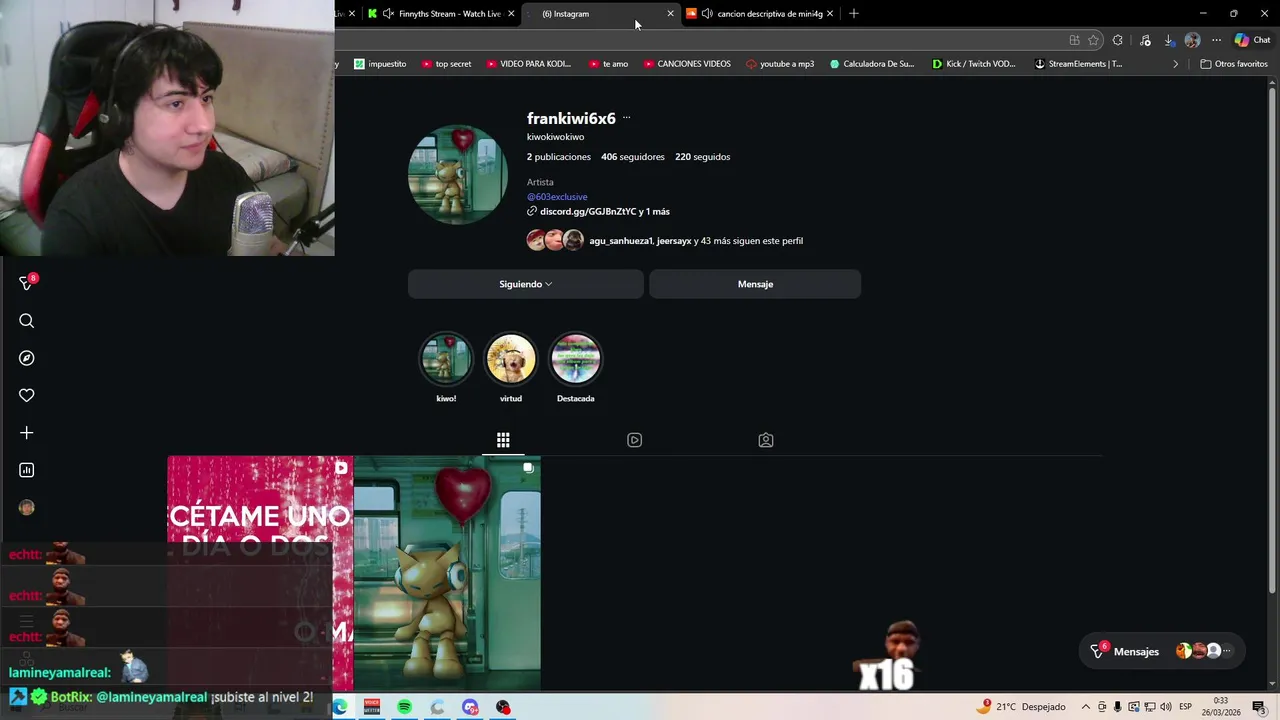This screenshot has height=720, width=1280.
Task: View 406 seguidores list
Action: pos(632,157)
